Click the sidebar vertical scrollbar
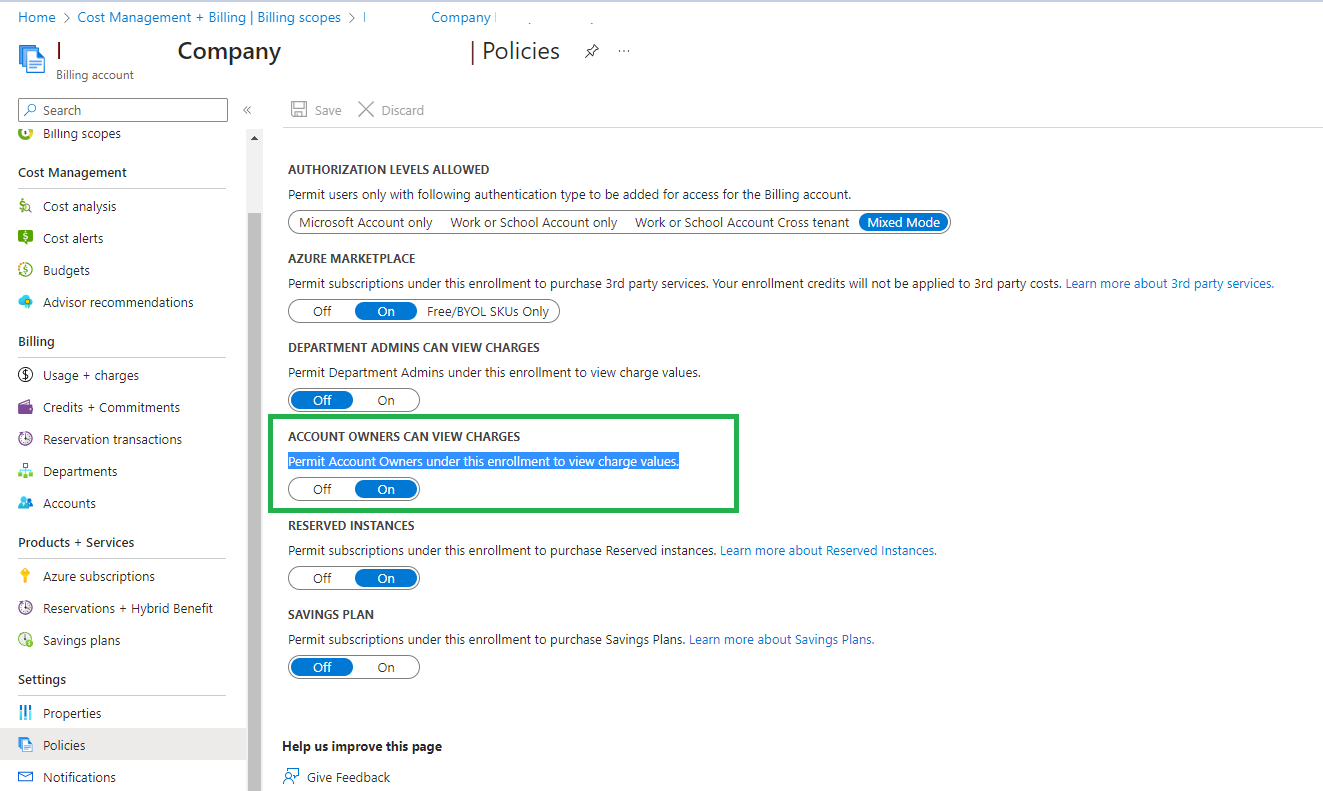 pos(254,500)
